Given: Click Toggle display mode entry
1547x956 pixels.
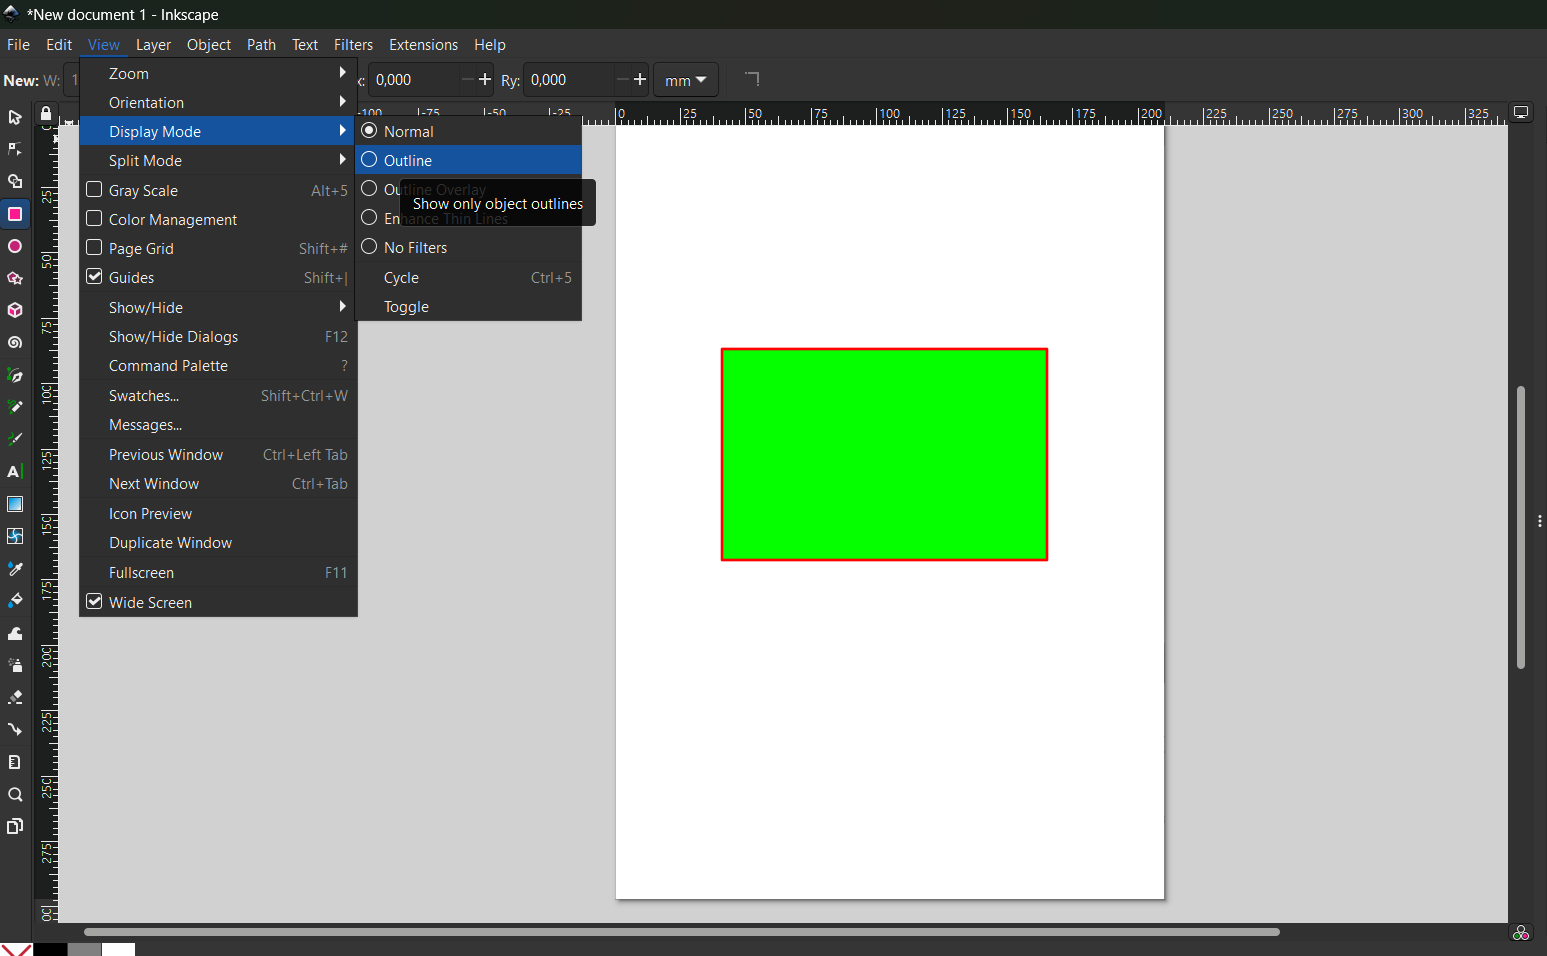Looking at the screenshot, I should (x=468, y=307).
